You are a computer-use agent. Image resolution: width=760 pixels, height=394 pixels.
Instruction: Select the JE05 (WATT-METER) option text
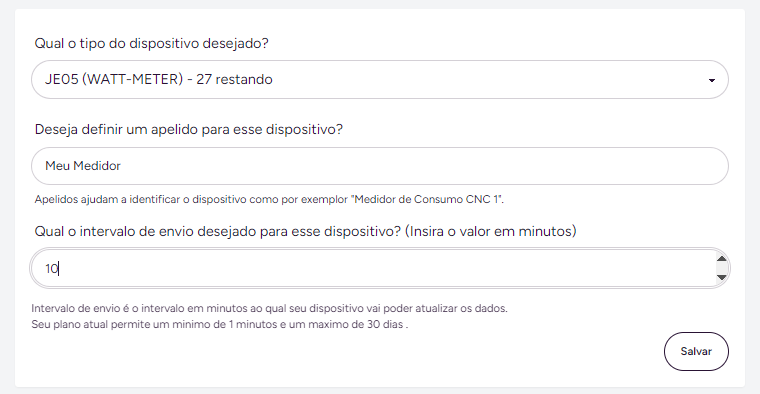(114, 79)
